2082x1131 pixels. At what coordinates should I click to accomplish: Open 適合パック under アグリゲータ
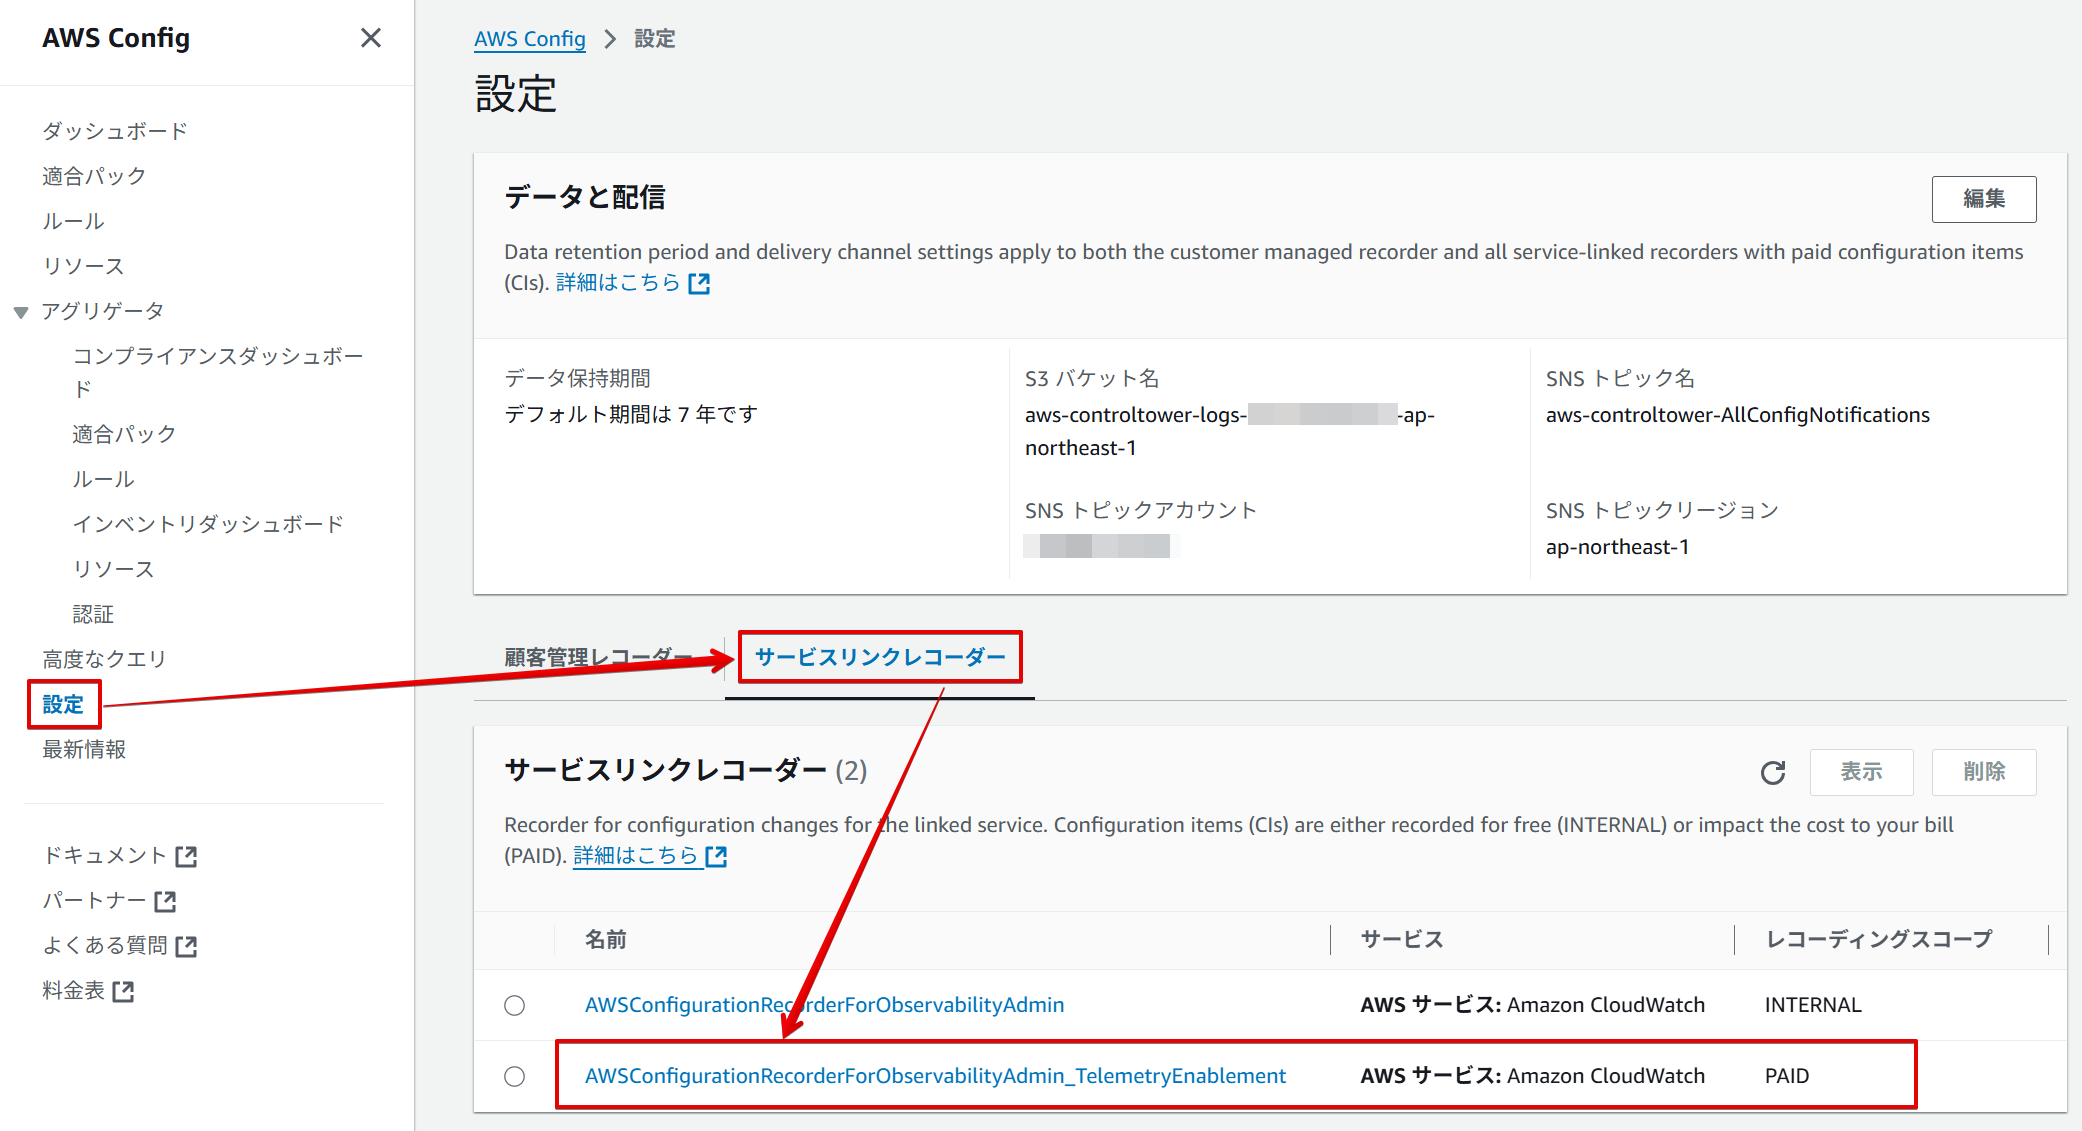point(124,434)
